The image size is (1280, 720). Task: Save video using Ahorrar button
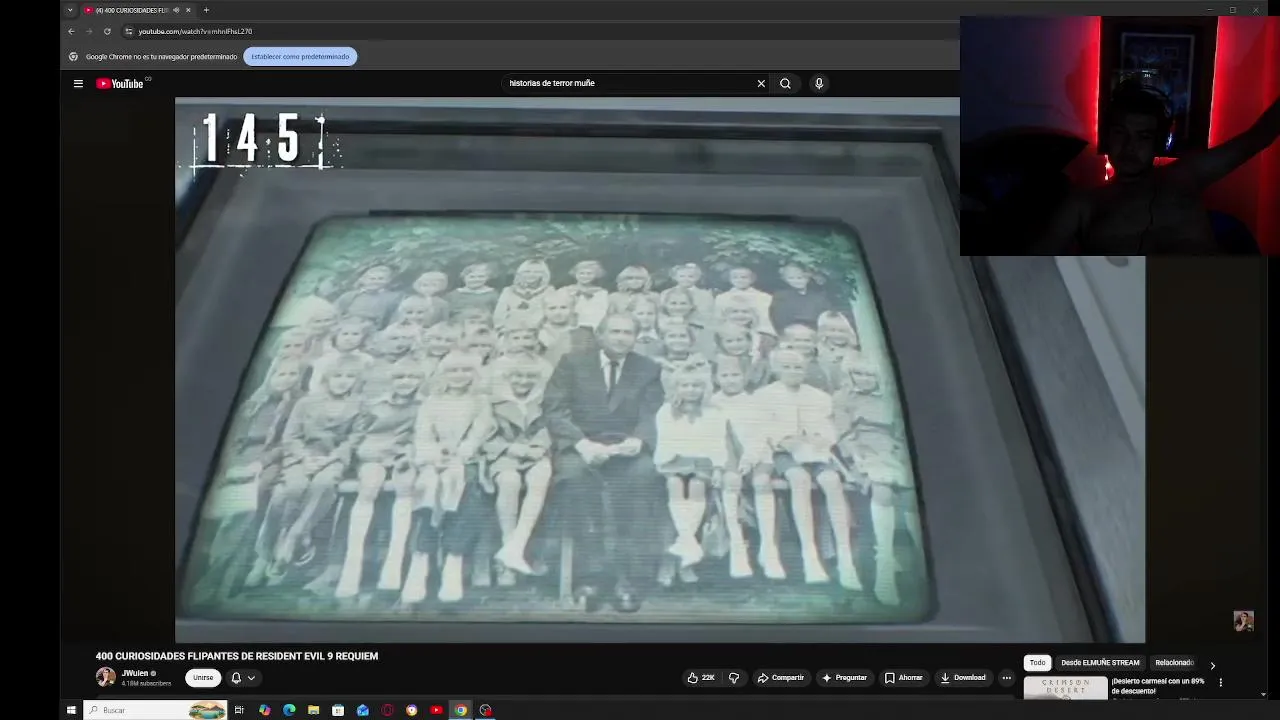(903, 678)
